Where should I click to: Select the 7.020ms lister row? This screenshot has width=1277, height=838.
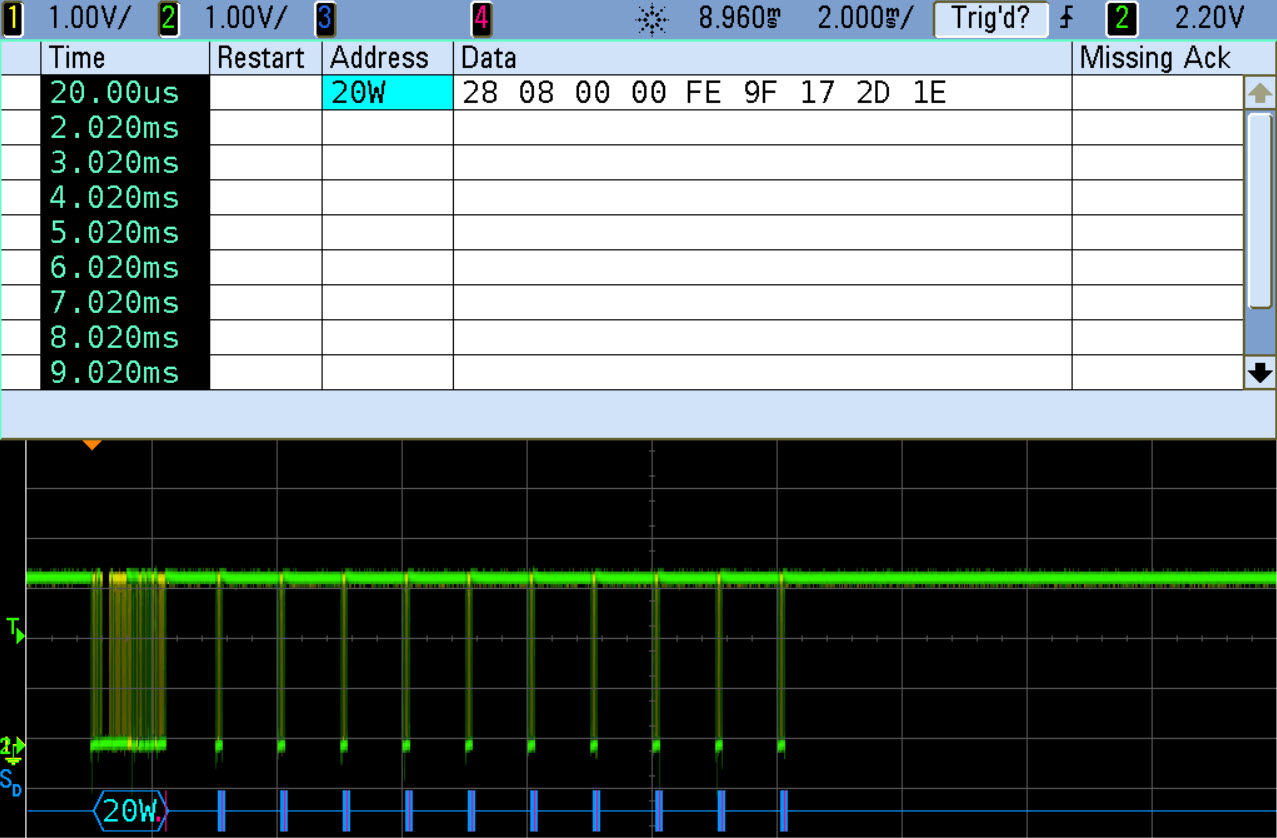tap(622, 303)
